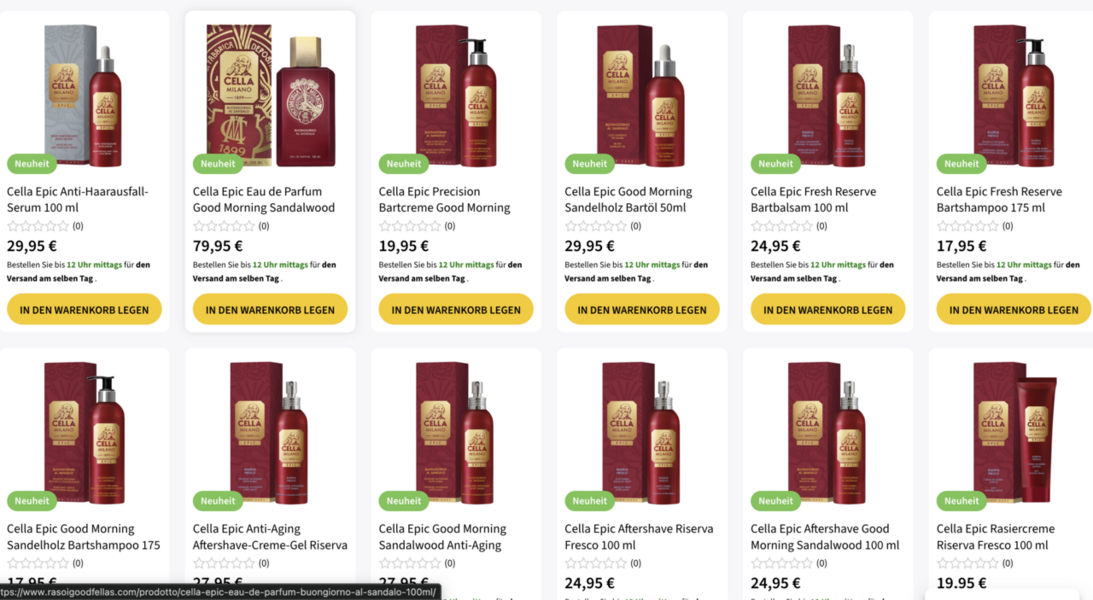Screen dimensions: 1093x600
Task: Click star rating of Fresh Reserve Bartbalsam
Action: tap(784, 227)
